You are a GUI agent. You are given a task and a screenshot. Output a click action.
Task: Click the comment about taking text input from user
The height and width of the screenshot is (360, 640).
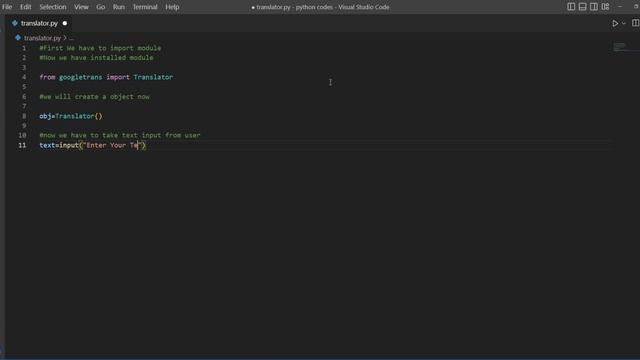coord(120,135)
